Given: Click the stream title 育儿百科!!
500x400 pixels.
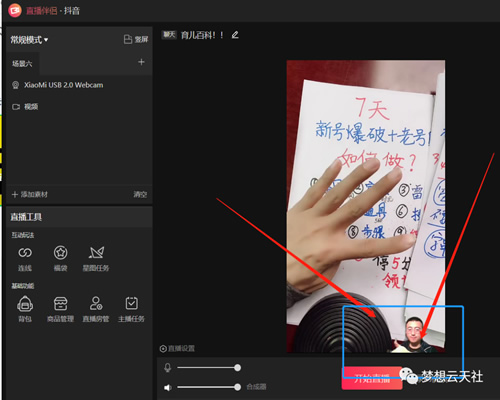Looking at the screenshot, I should coord(202,35).
